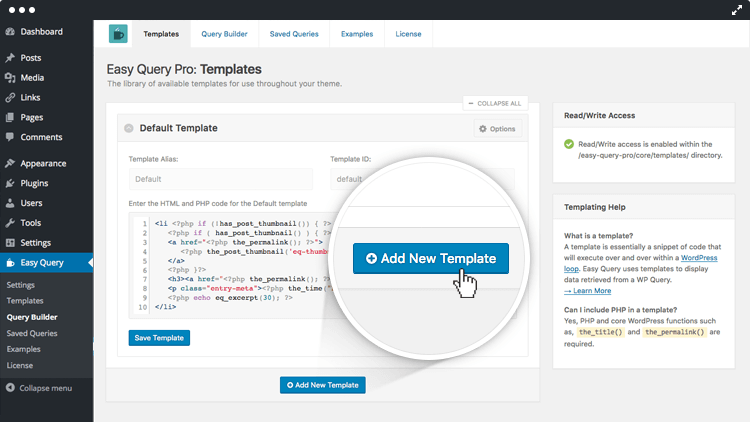750x422 pixels.
Task: Open the Saved Queries tab
Action: tap(294, 34)
